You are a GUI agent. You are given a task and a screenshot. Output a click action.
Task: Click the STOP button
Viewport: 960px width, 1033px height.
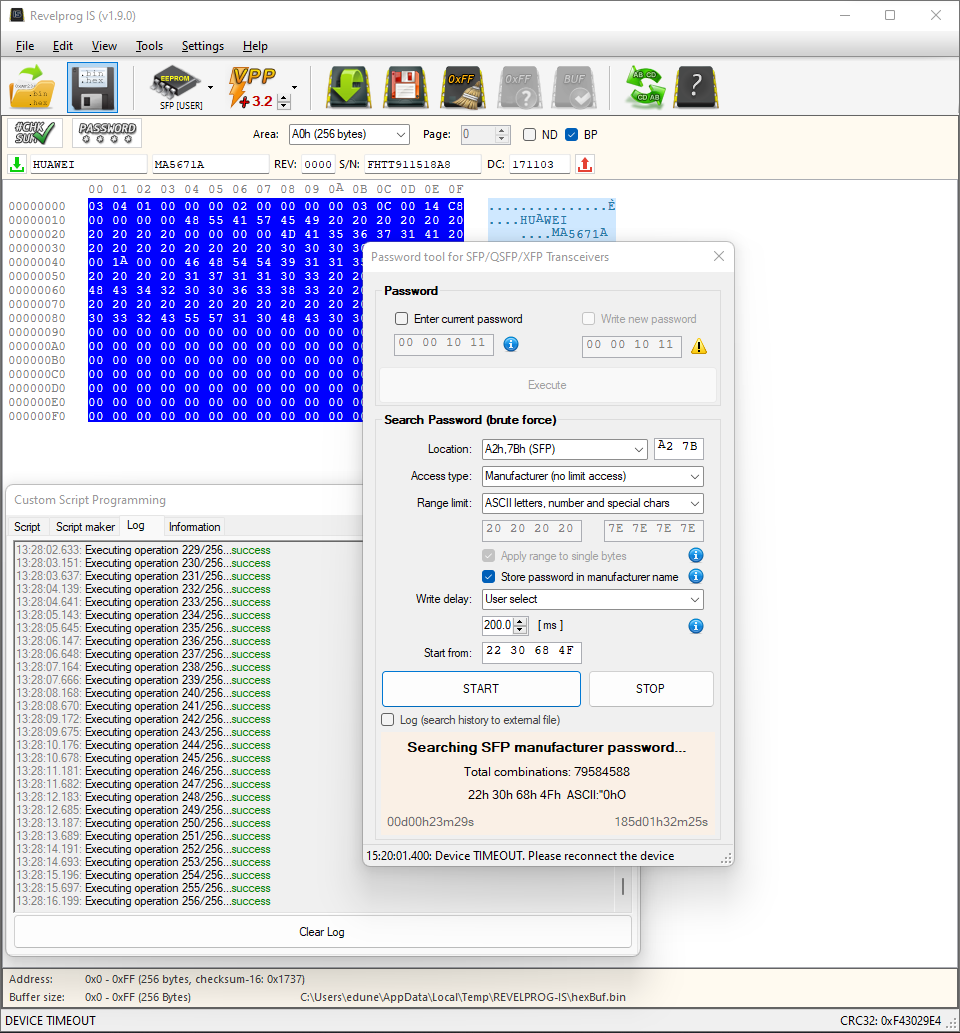pos(650,689)
